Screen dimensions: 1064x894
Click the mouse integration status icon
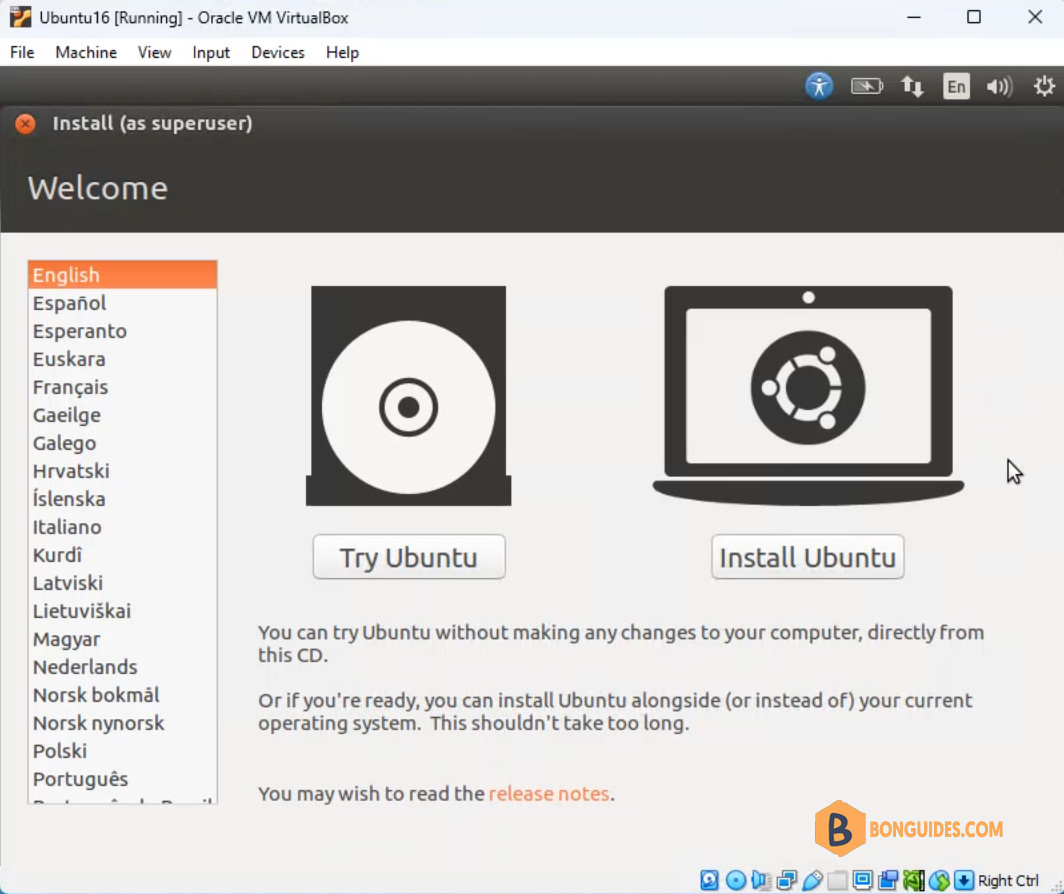pos(939,880)
